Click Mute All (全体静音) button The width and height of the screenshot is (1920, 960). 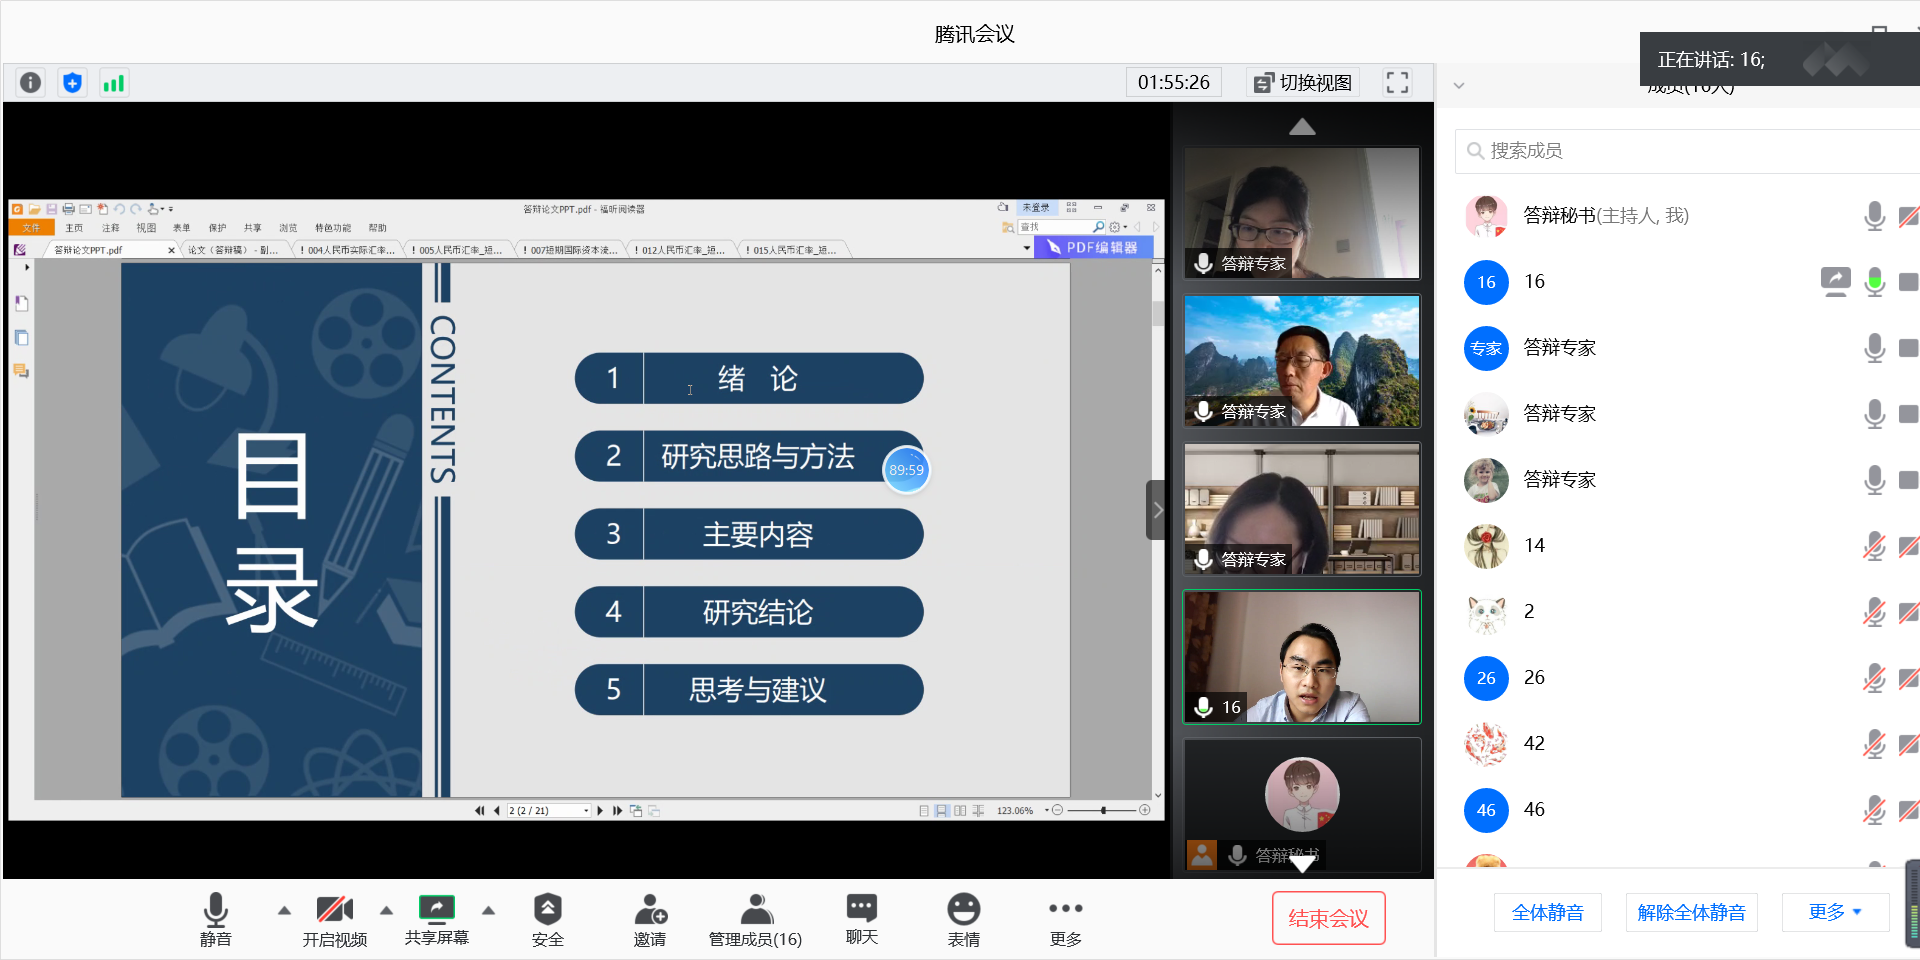(1547, 912)
